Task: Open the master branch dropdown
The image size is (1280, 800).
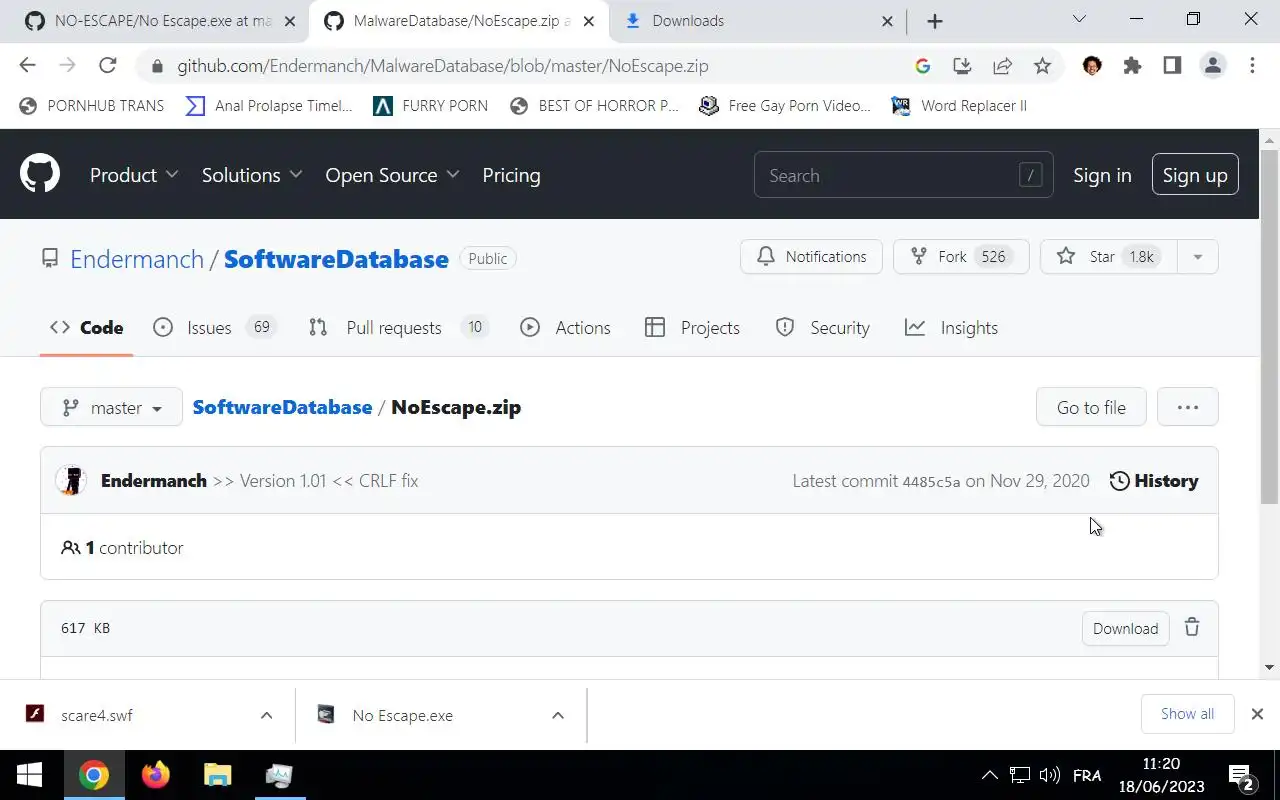Action: point(111,407)
